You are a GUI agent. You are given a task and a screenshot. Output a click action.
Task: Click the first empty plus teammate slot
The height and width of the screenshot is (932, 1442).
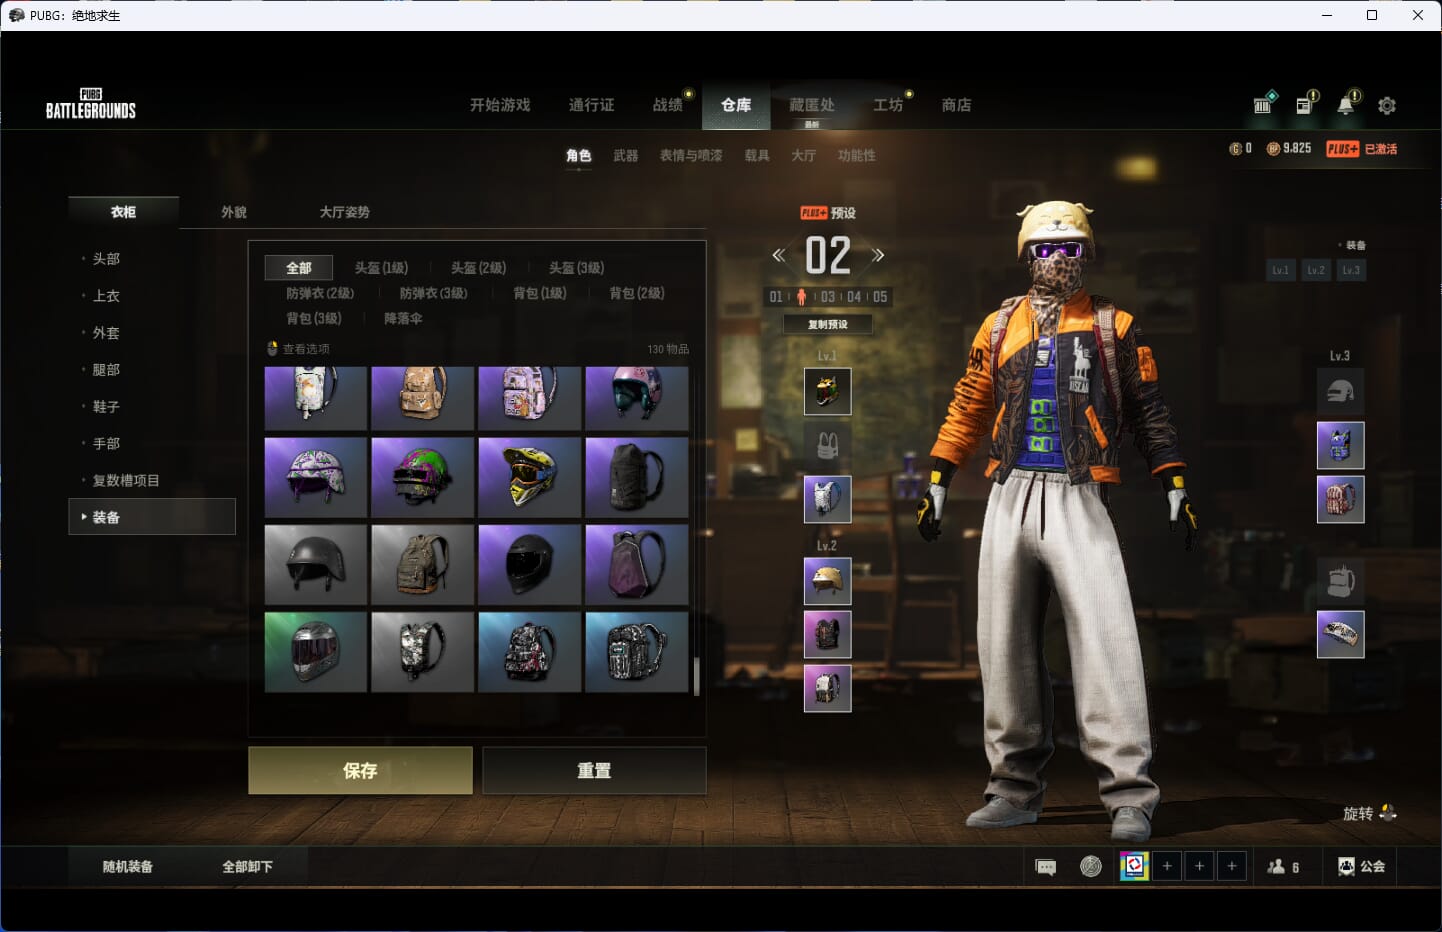1167,866
